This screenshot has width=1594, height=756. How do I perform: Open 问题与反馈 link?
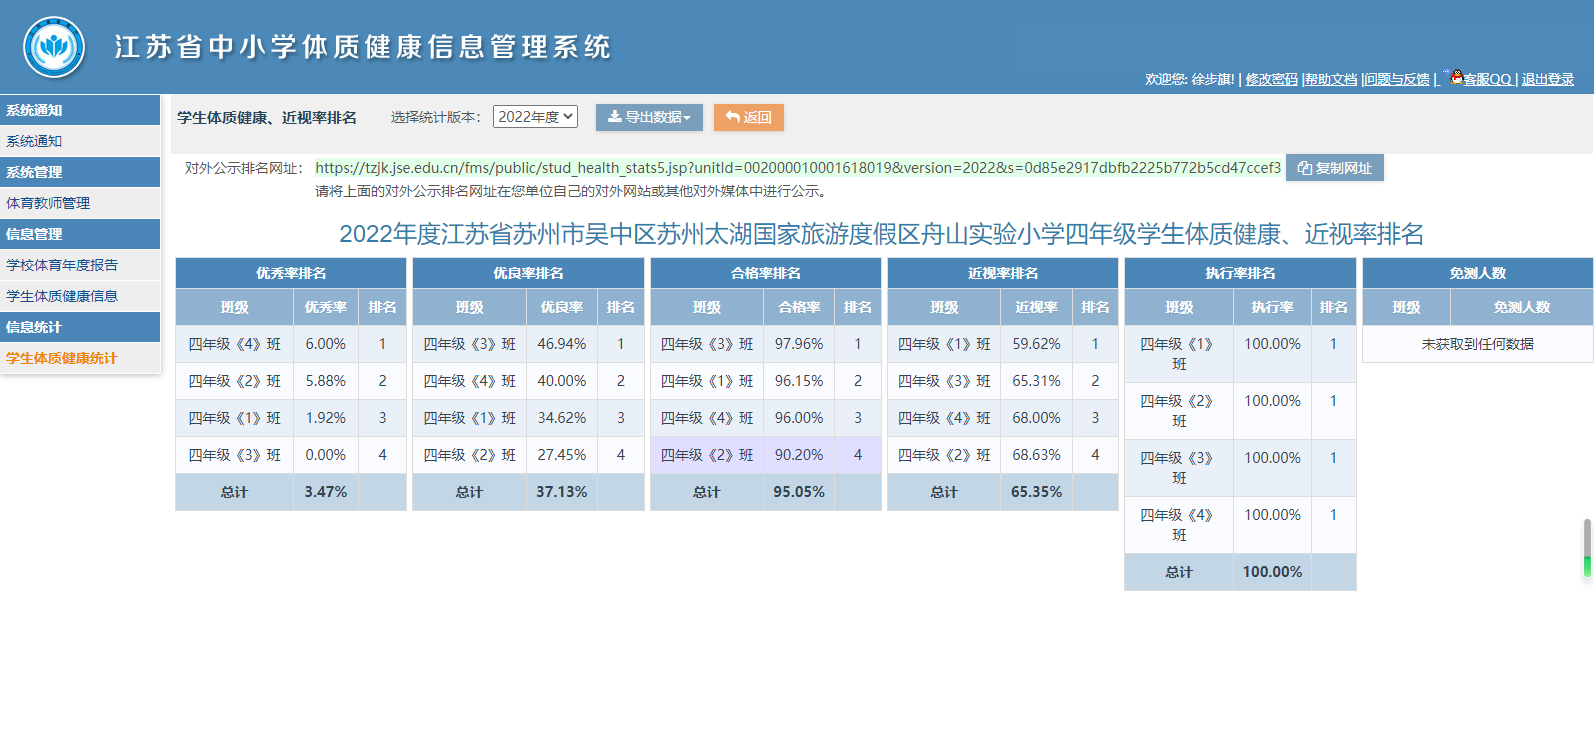[x=1397, y=79]
